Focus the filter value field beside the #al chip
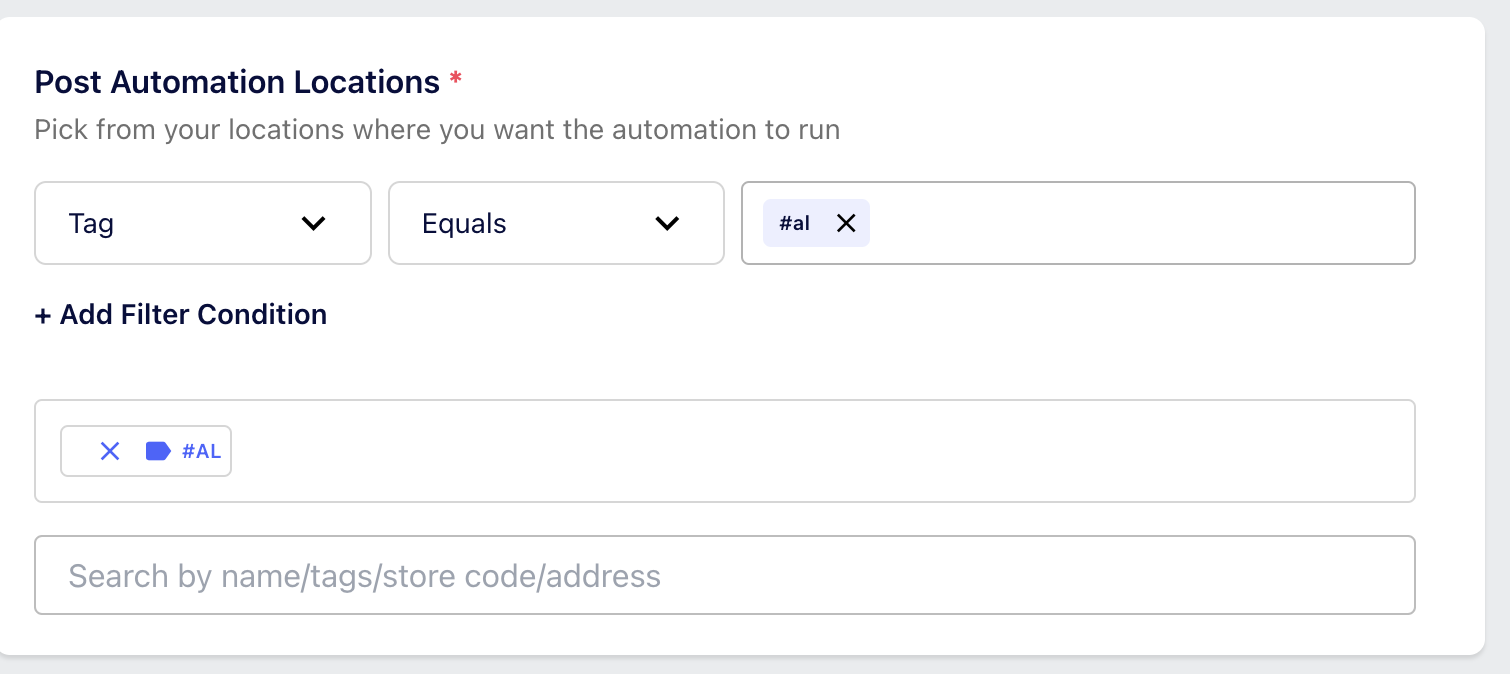The height and width of the screenshot is (674, 1510). [1140, 223]
